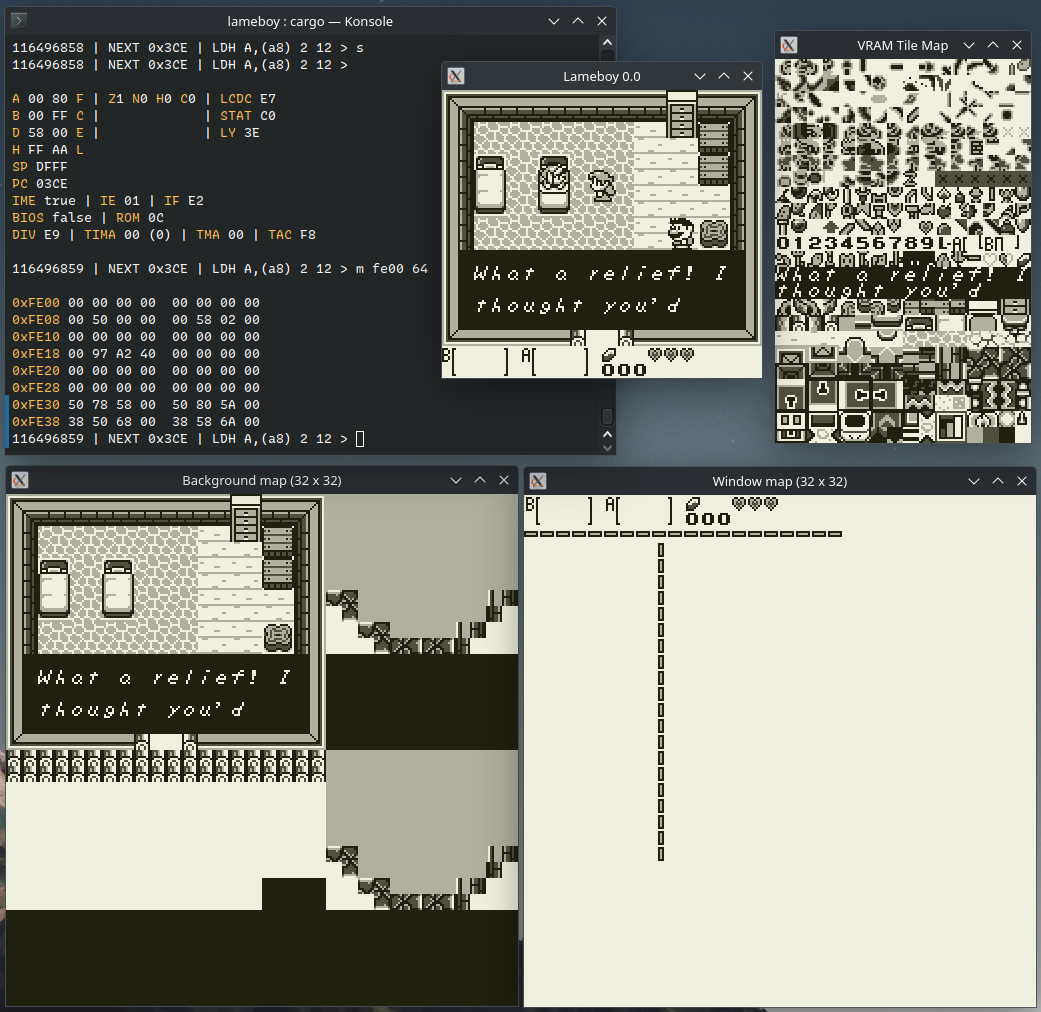
Task: Close the Window map window
Action: (1022, 481)
